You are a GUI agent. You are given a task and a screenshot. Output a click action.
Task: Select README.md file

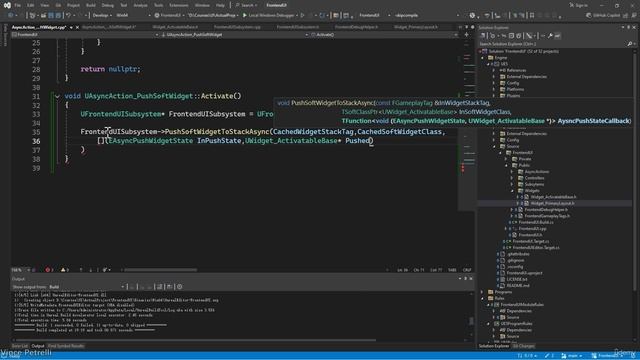[517, 286]
